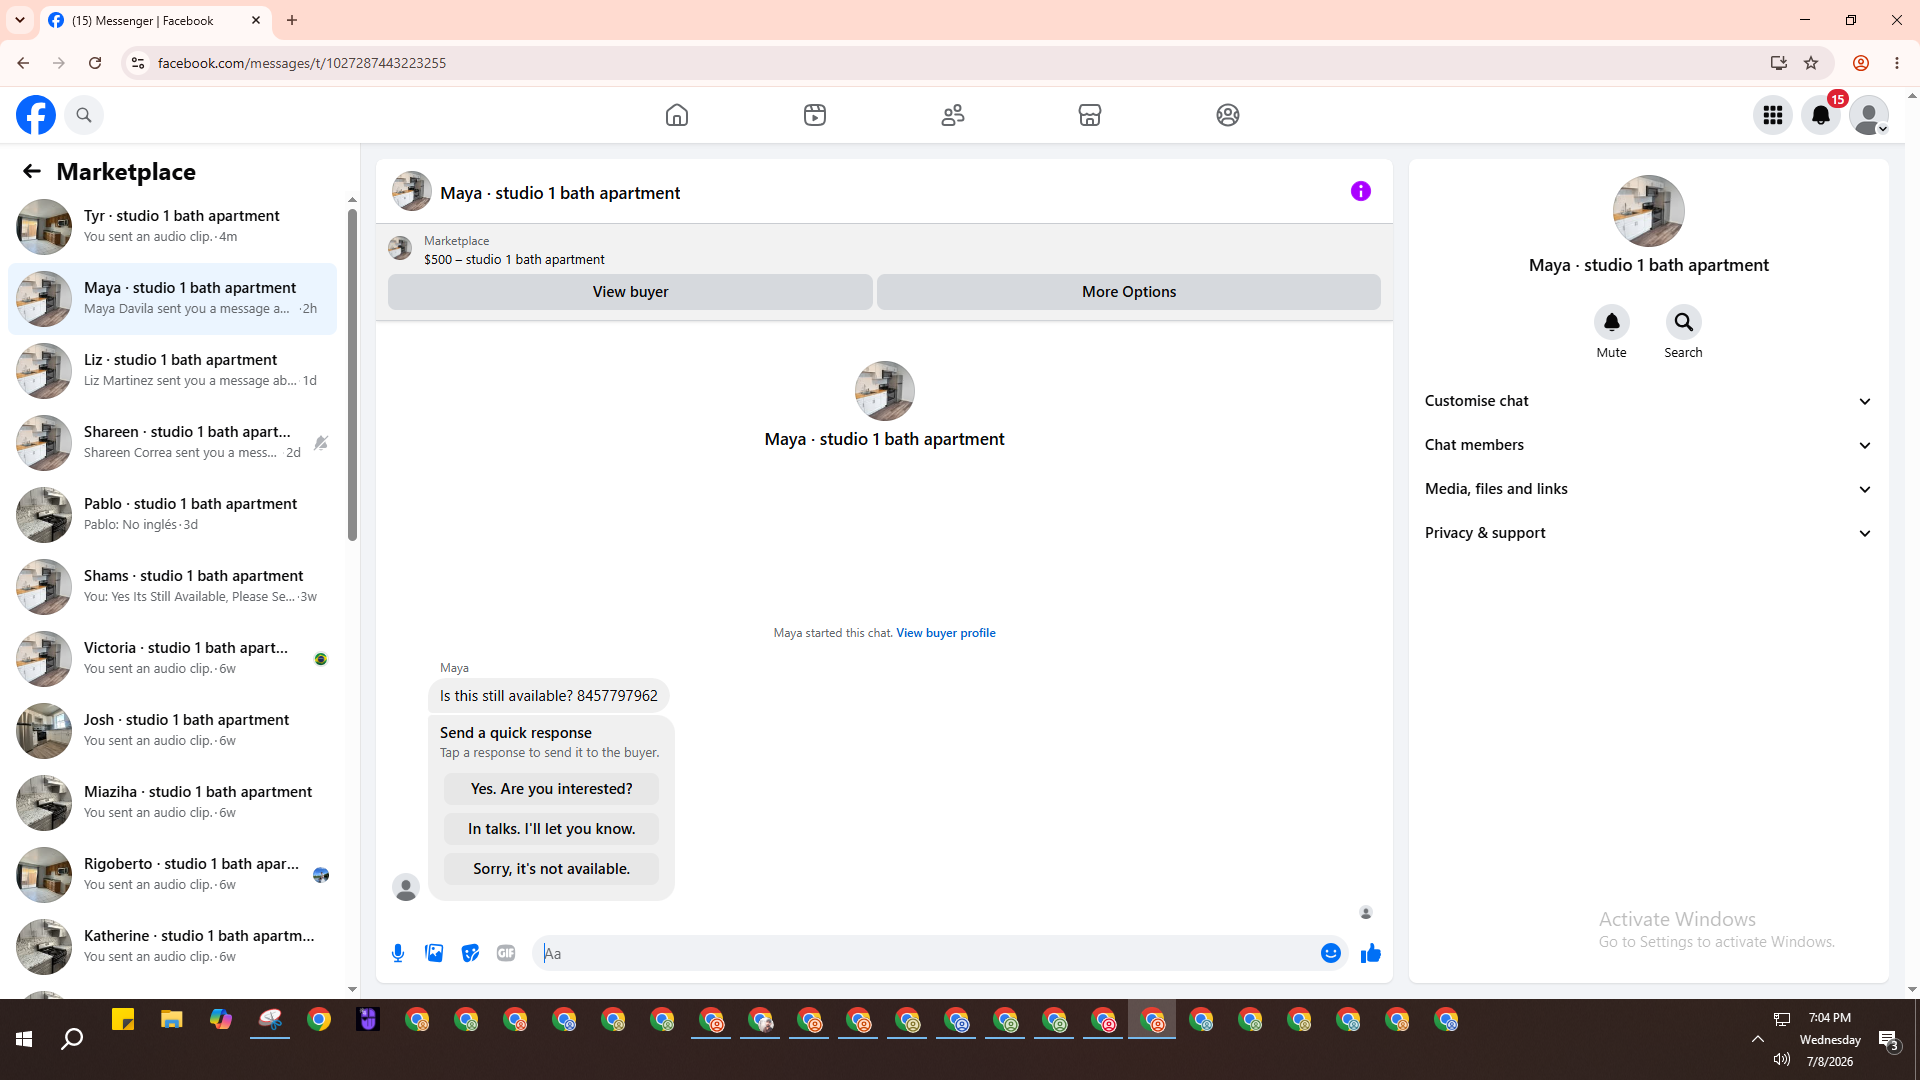Expand Media, files and links section

[1648, 489]
